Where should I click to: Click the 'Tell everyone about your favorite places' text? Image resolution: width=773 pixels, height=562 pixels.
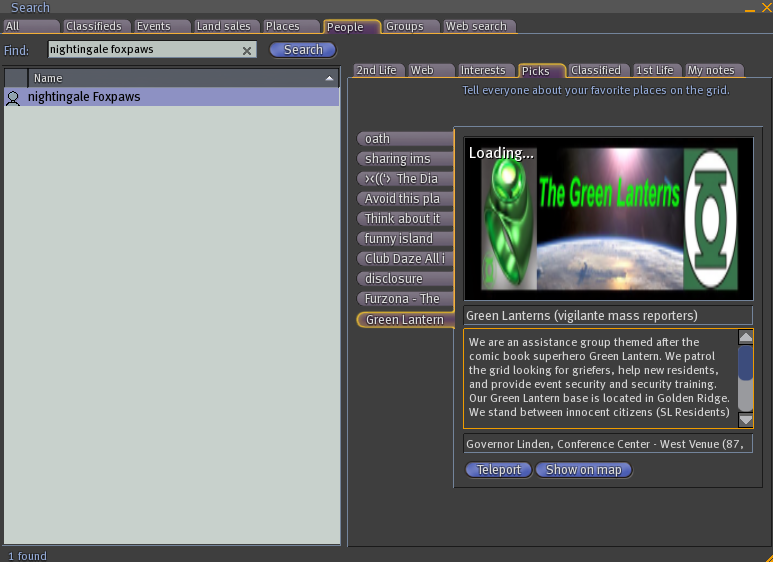(596, 91)
